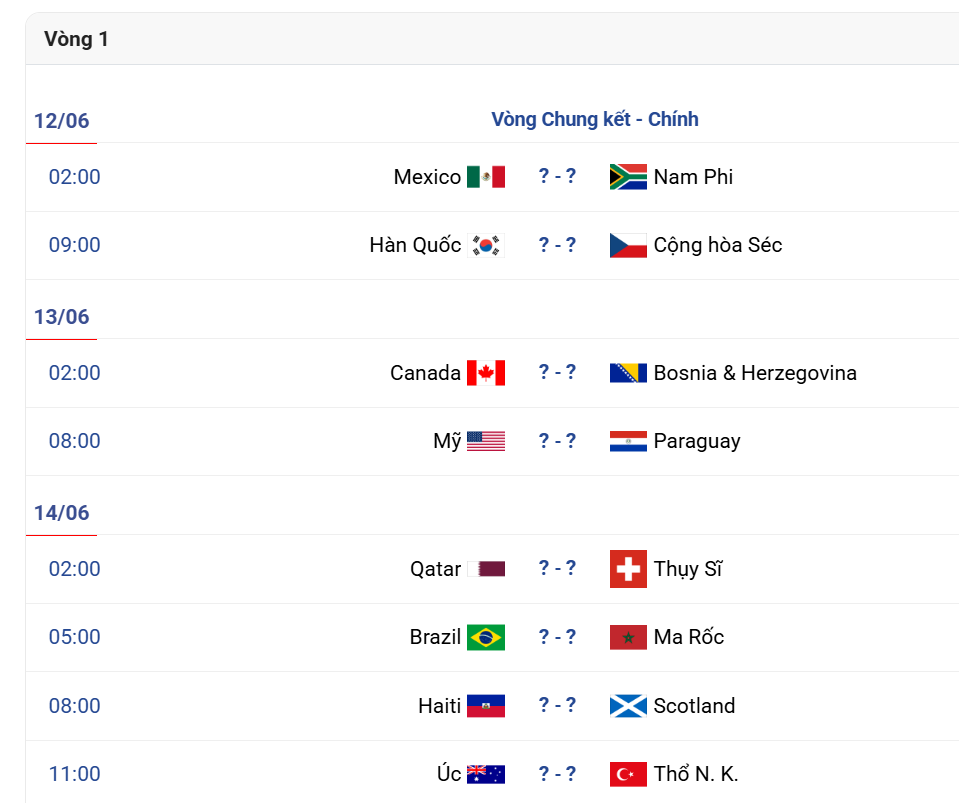Click the Thụy Sĩ flag icon

coord(628,569)
